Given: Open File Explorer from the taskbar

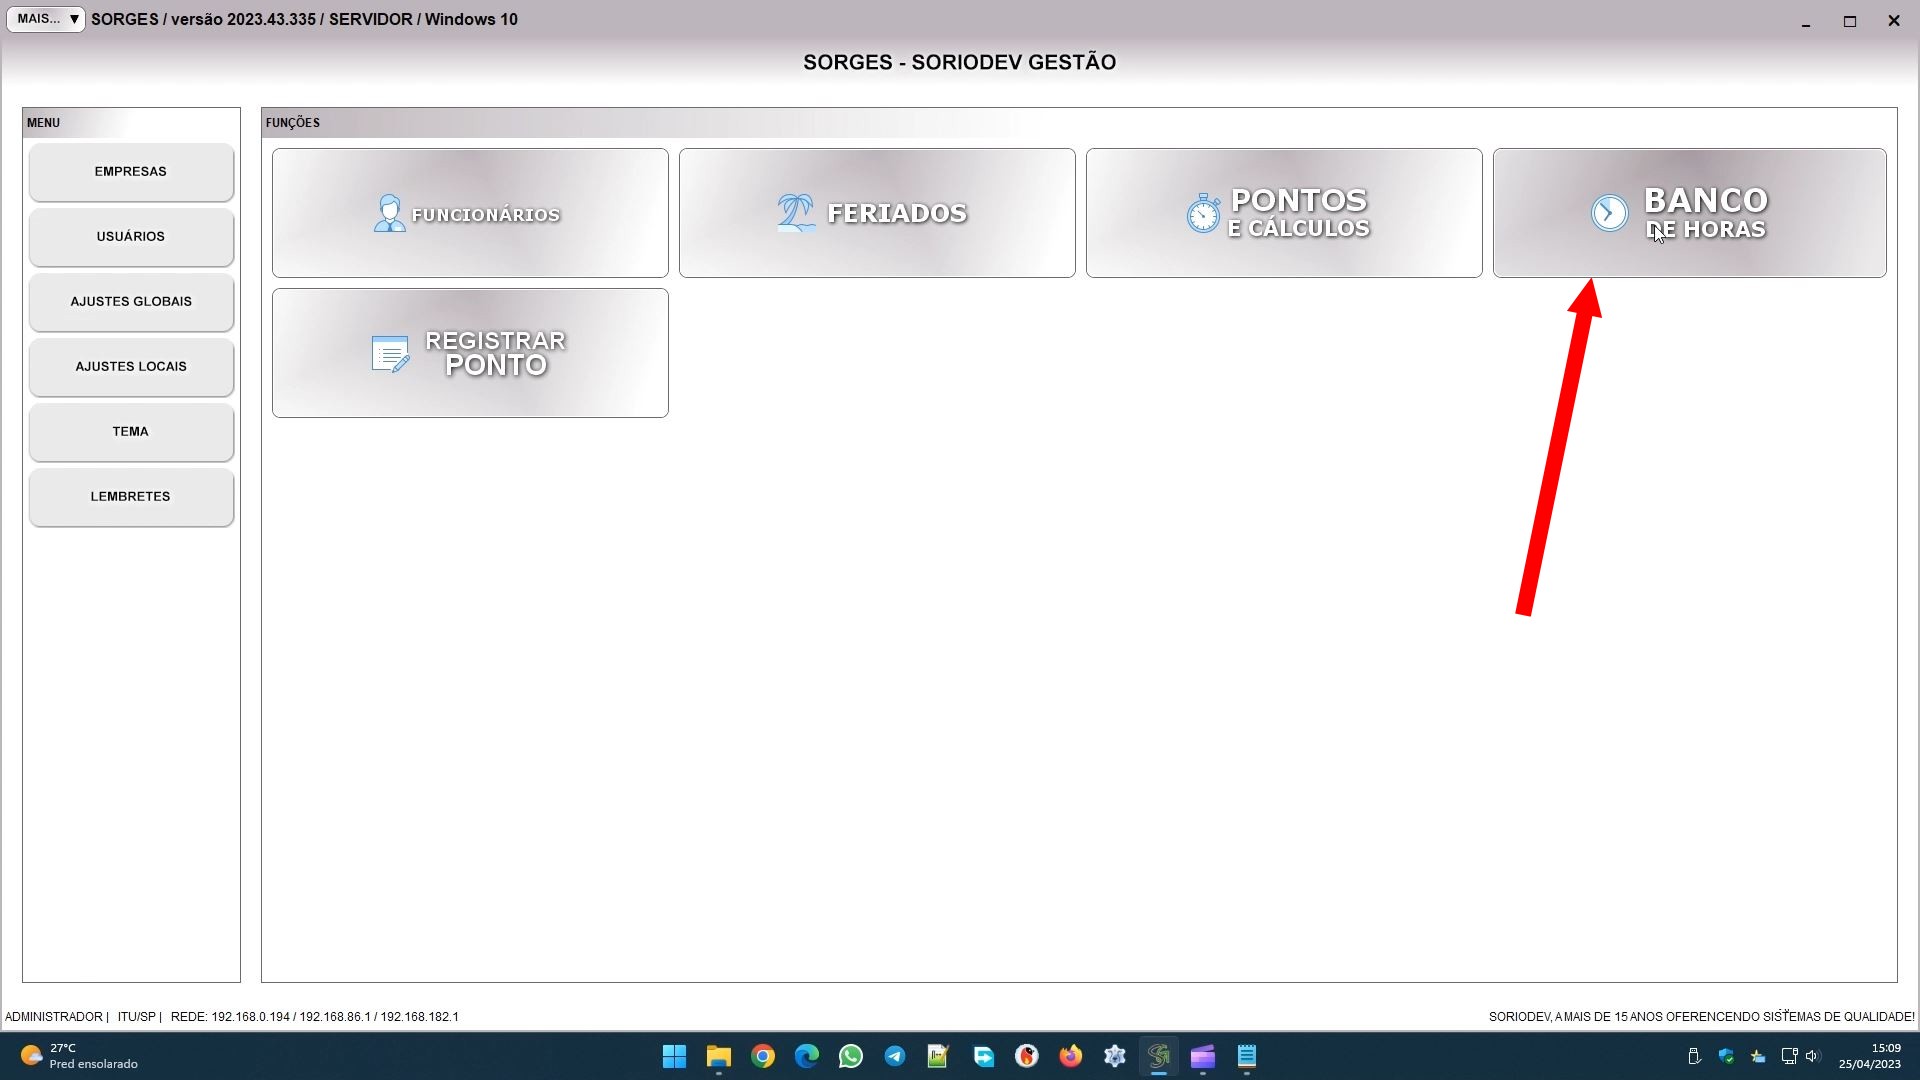Looking at the screenshot, I should click(719, 1056).
